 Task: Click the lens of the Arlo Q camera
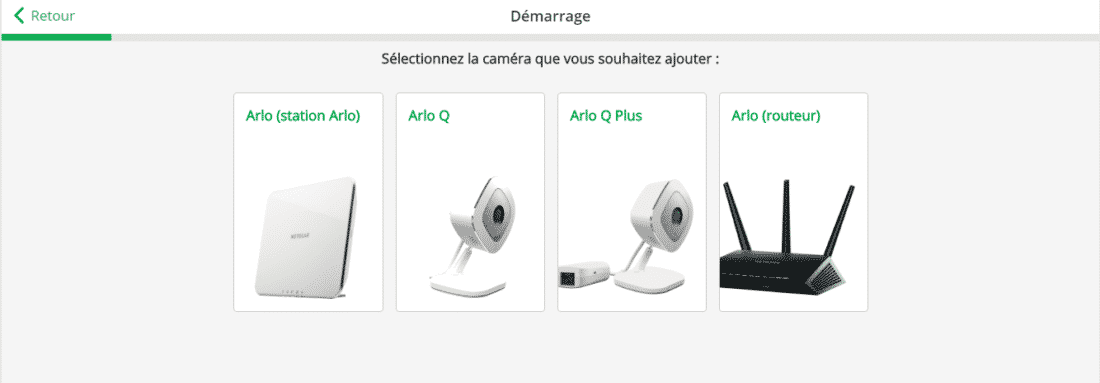coord(498,211)
